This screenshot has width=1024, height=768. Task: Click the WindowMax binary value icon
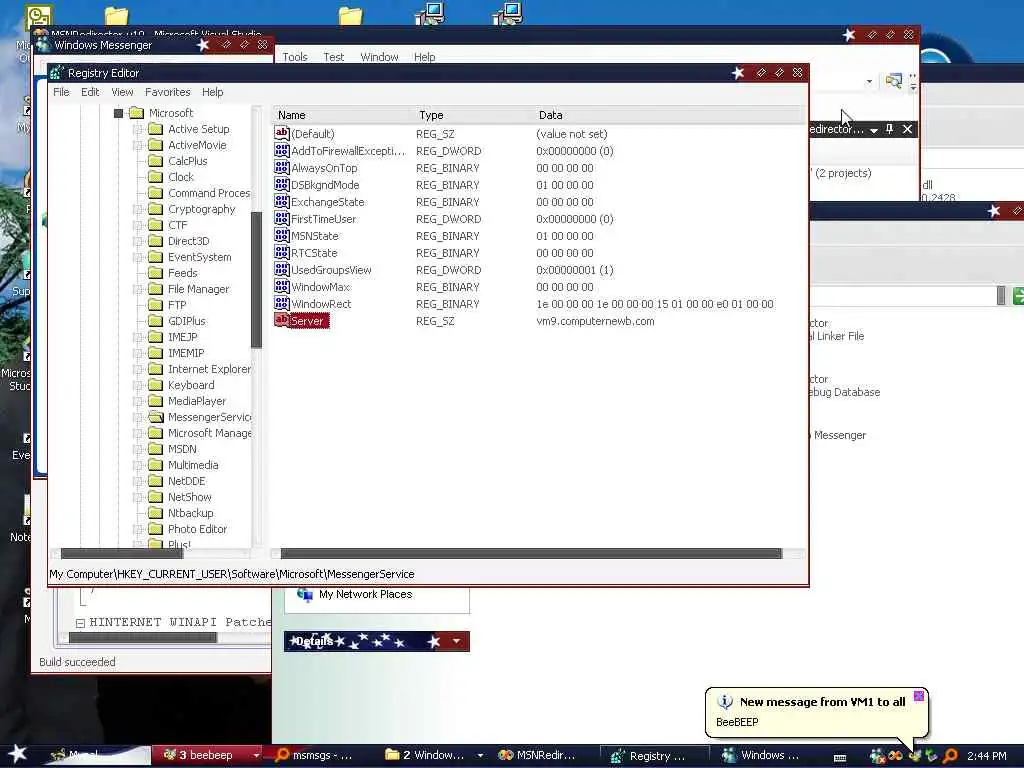pos(281,286)
